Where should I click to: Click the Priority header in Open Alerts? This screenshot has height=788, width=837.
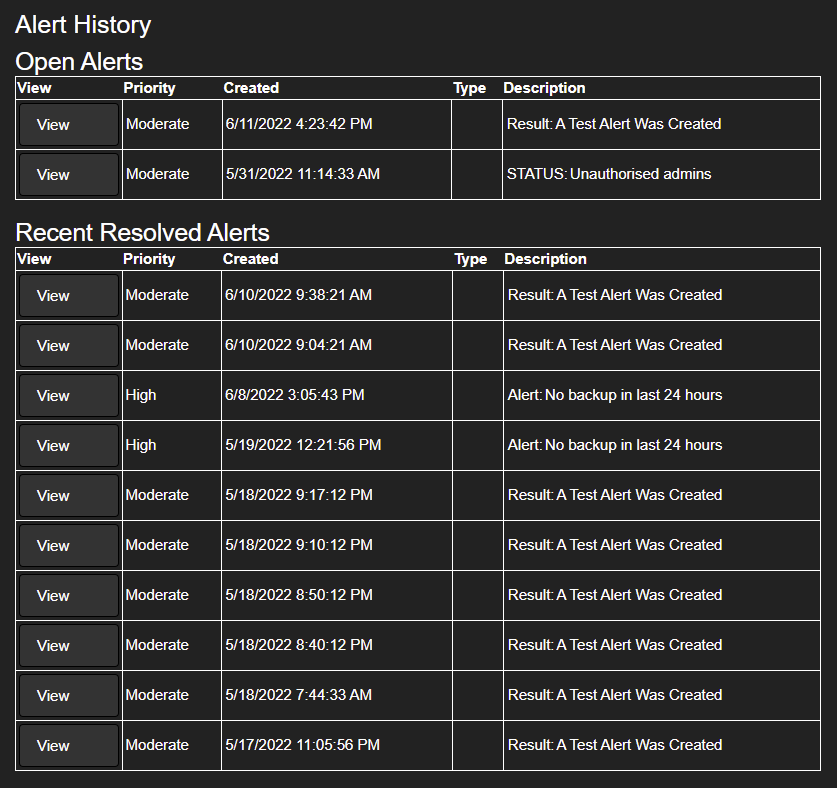click(x=149, y=88)
